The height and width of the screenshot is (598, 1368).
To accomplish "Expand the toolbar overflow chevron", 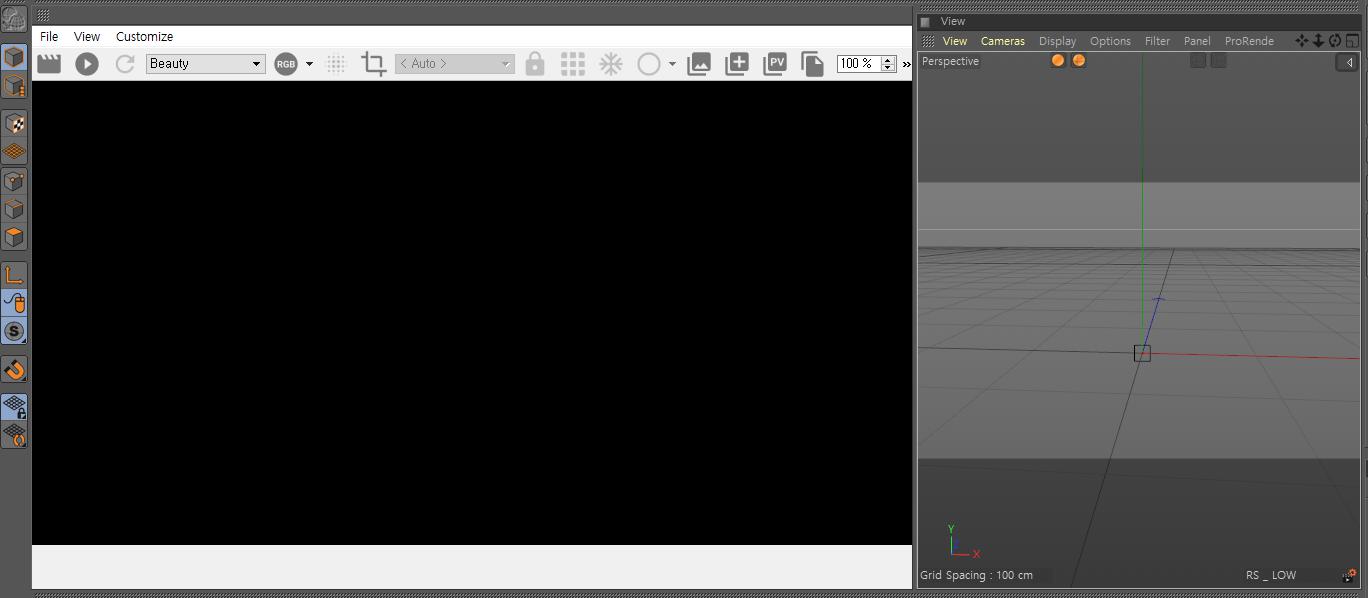I will (906, 64).
